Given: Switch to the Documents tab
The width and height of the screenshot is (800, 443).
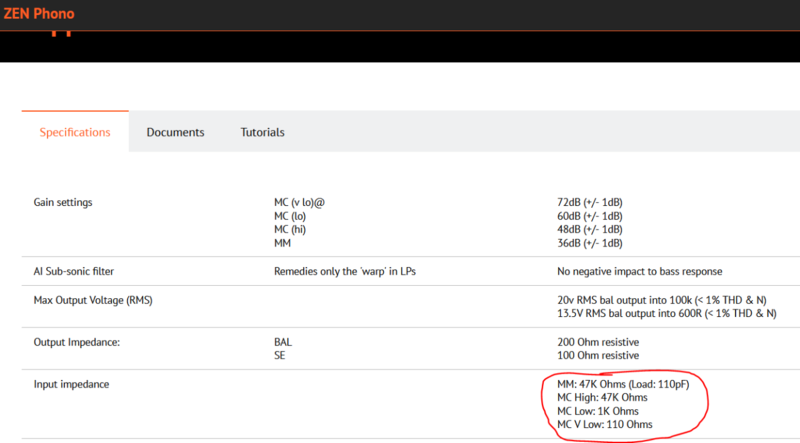Looking at the screenshot, I should [175, 132].
